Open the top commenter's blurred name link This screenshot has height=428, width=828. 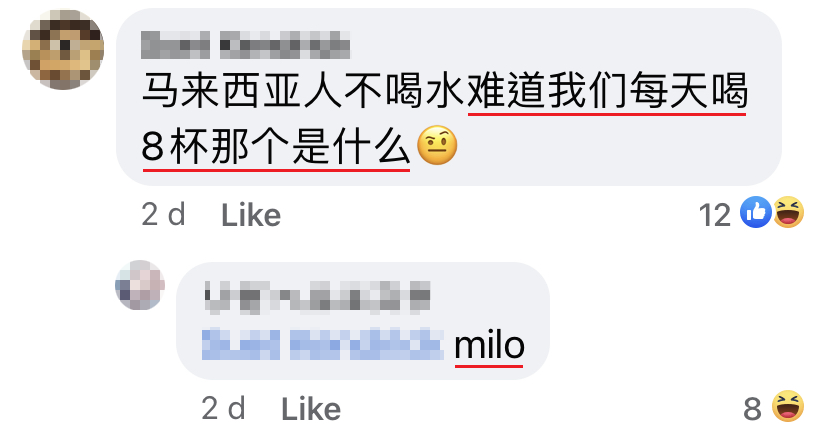pyautogui.click(x=246, y=44)
